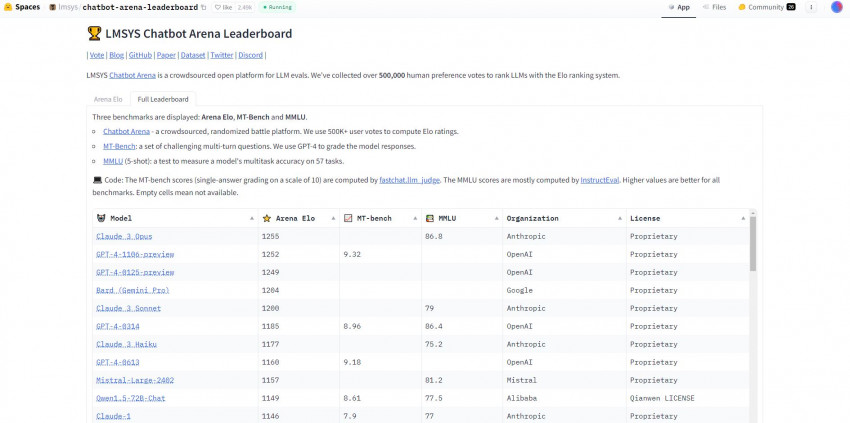This screenshot has width=850, height=423.
Task: Follow the Discord link
Action: [x=252, y=55]
